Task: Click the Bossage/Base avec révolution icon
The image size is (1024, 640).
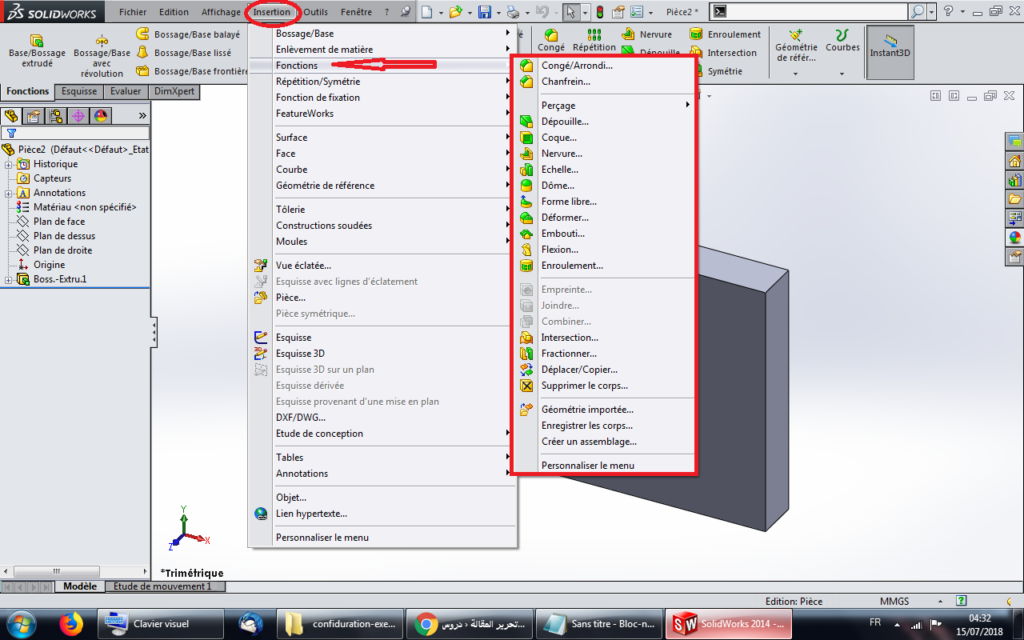Action: pyautogui.click(x=101, y=40)
